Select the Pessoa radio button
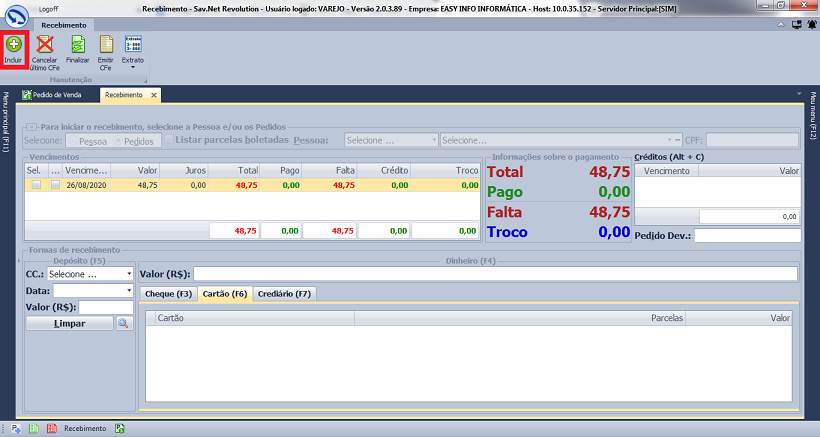The width and height of the screenshot is (820, 437). [x=72, y=141]
